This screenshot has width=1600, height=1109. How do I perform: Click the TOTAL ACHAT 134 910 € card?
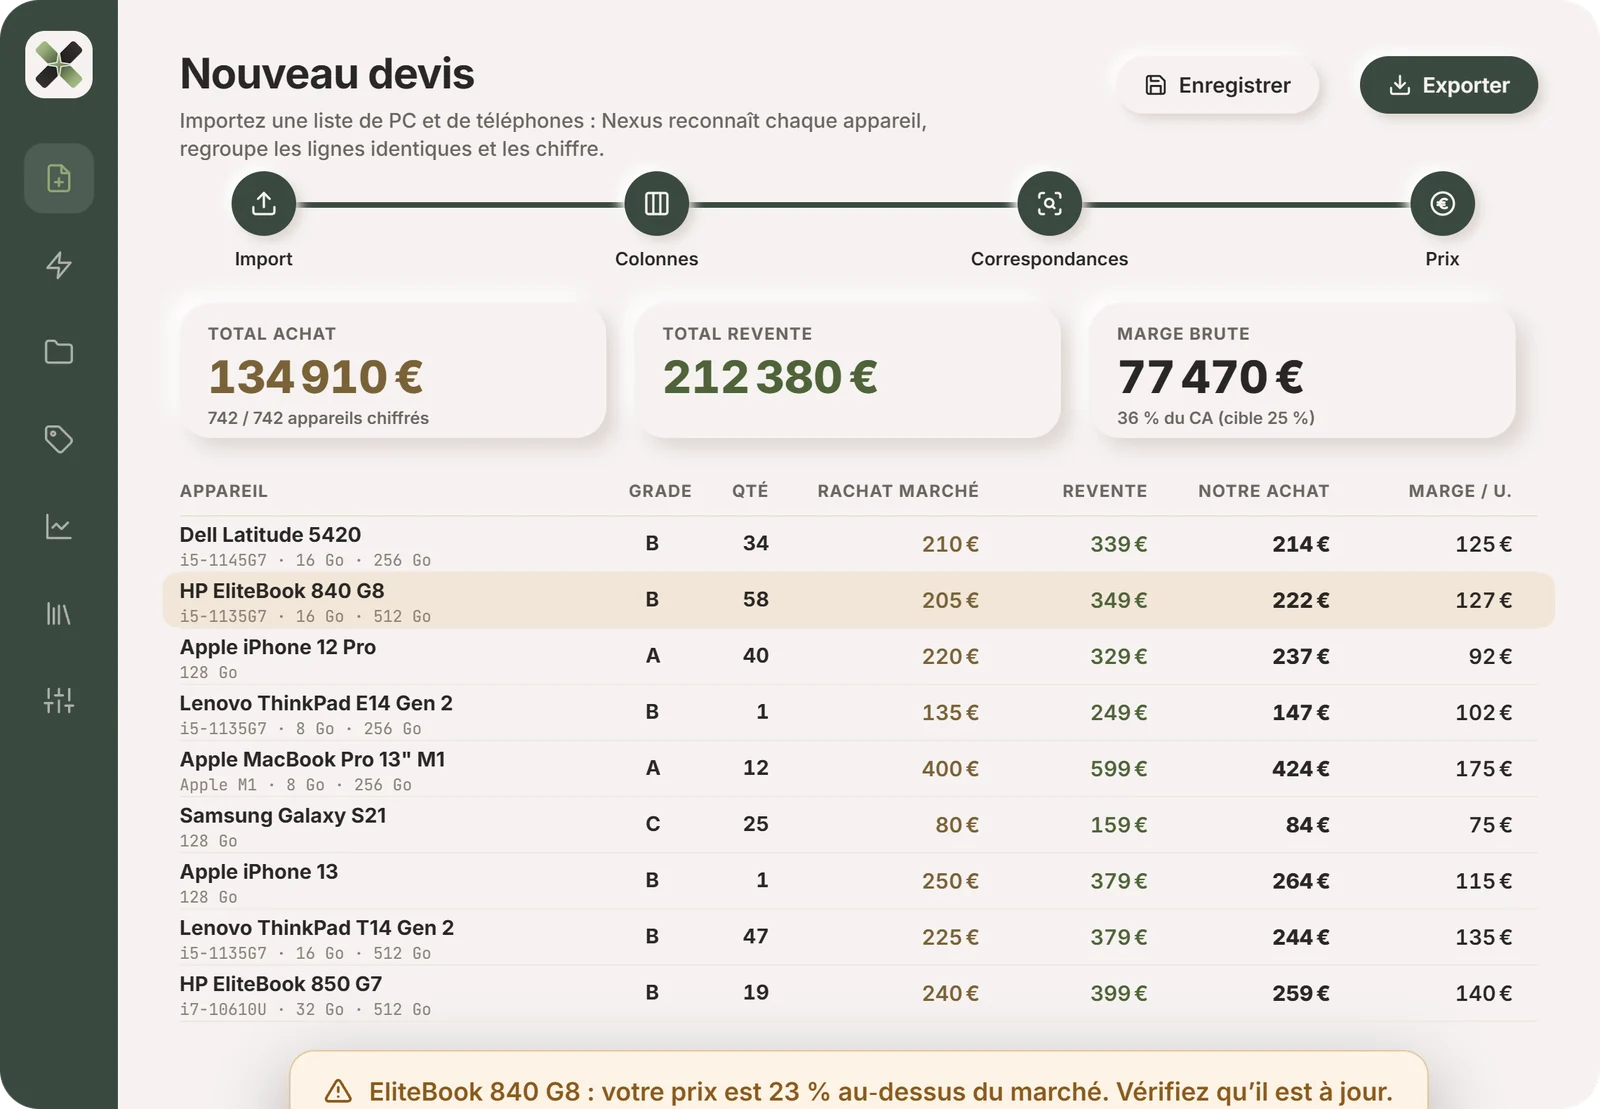tap(393, 371)
